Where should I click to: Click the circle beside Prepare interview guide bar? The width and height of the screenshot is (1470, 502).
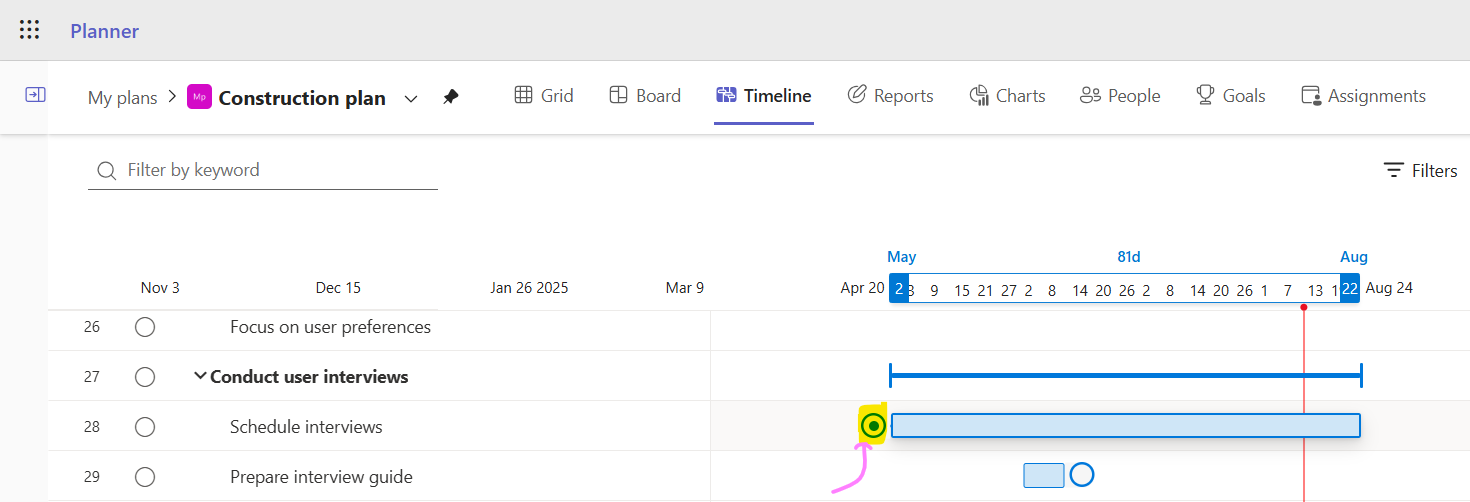(x=1081, y=475)
